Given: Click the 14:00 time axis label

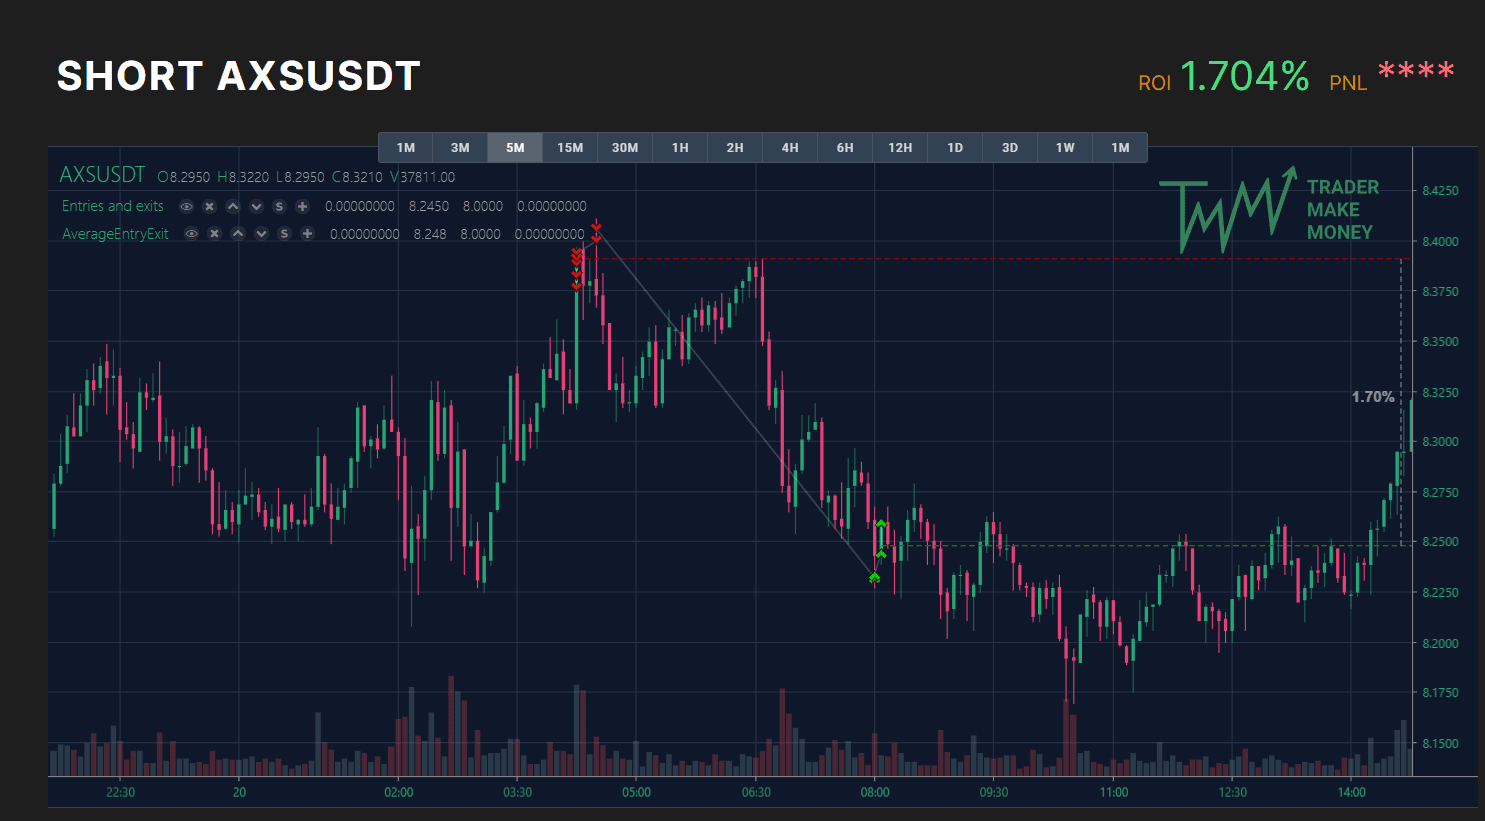Looking at the screenshot, I should click(x=1351, y=792).
